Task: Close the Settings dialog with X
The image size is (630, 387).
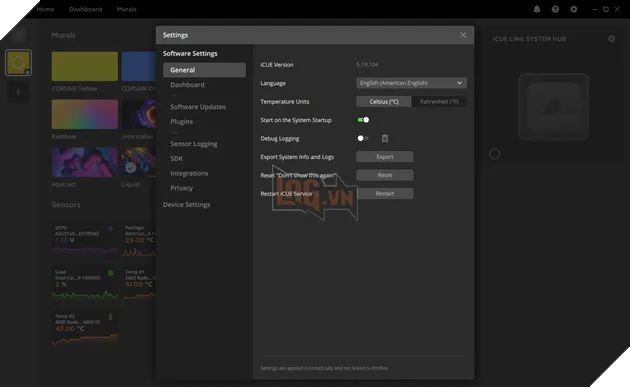Action: pyautogui.click(x=463, y=35)
